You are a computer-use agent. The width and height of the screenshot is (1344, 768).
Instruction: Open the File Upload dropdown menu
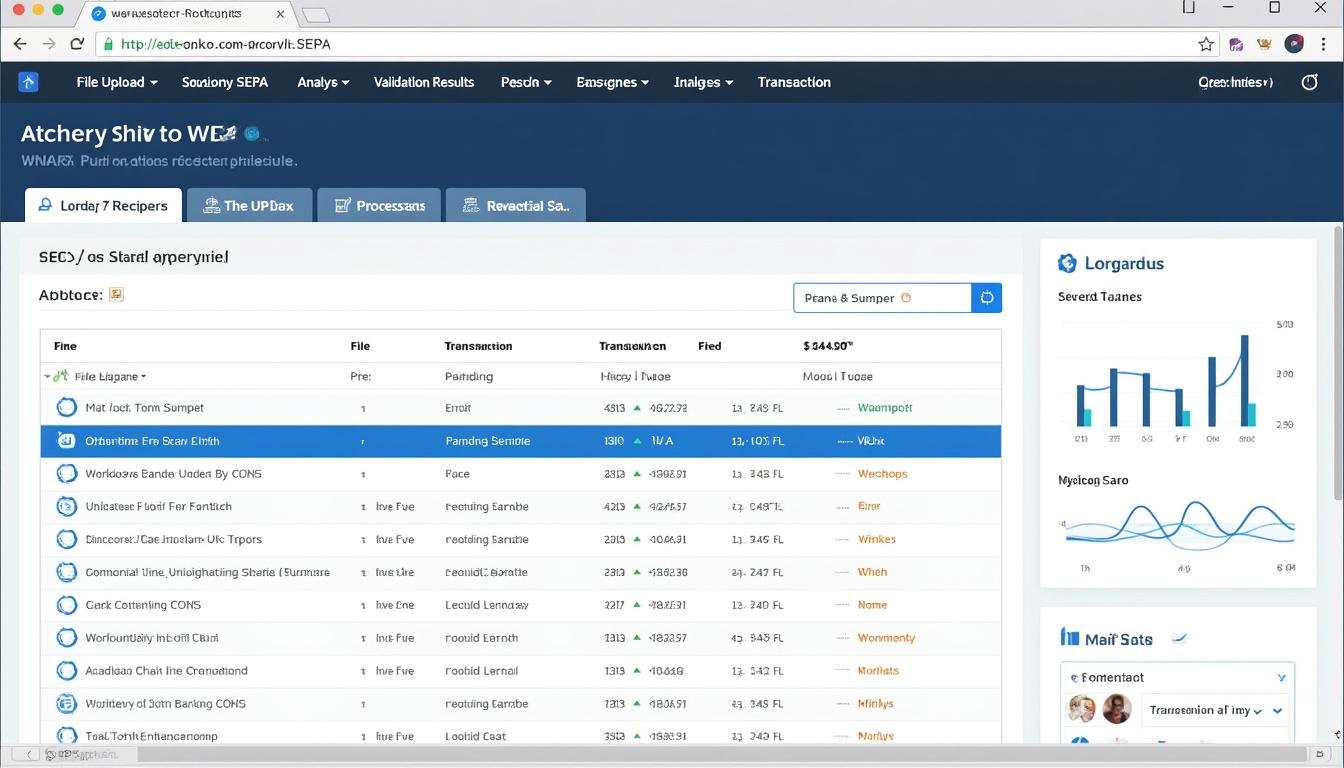point(116,82)
